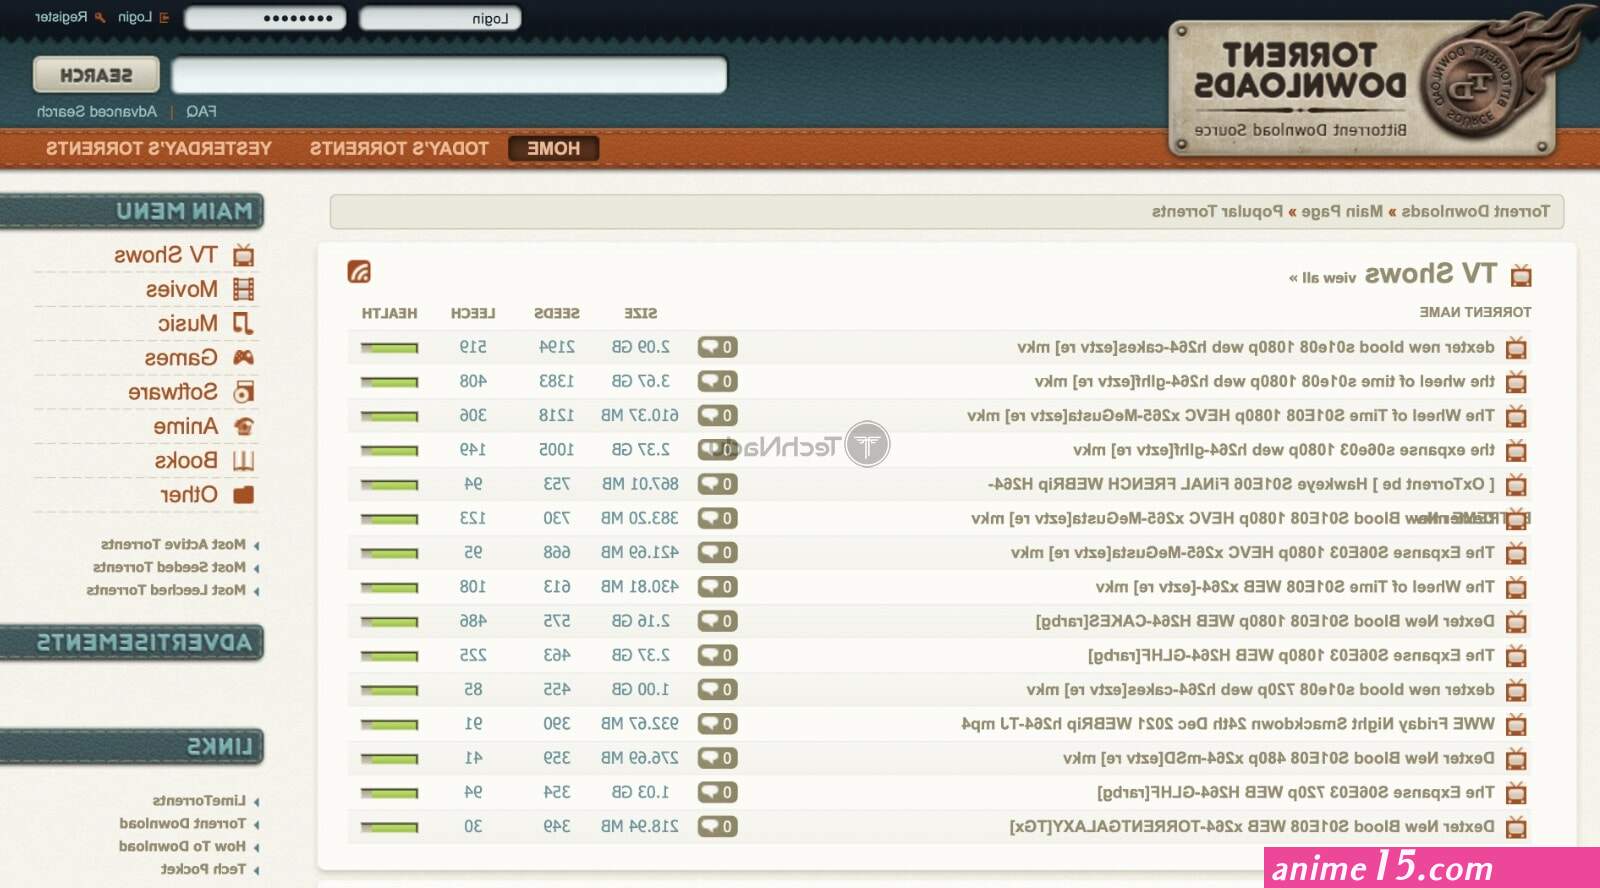1600x888 pixels.
Task: Click the Other folder icon in Main Menu
Action: [243, 495]
